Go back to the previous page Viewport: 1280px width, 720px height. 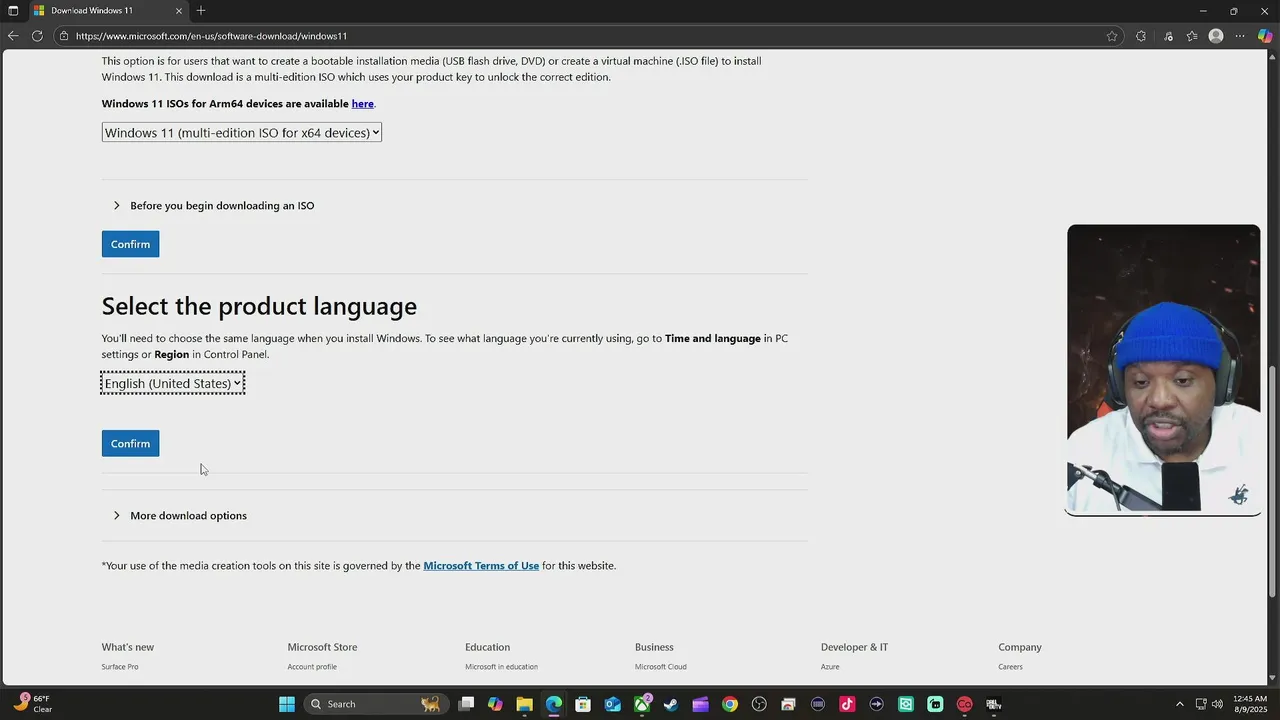point(13,36)
